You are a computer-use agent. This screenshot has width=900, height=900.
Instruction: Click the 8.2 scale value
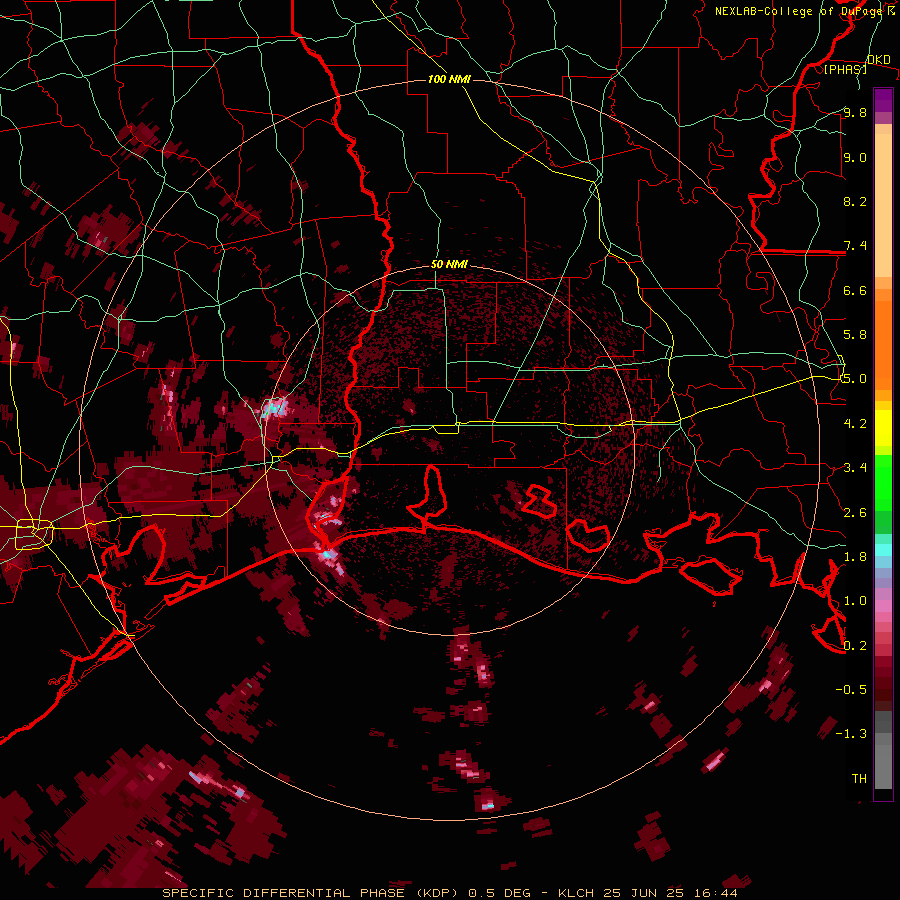tap(855, 201)
